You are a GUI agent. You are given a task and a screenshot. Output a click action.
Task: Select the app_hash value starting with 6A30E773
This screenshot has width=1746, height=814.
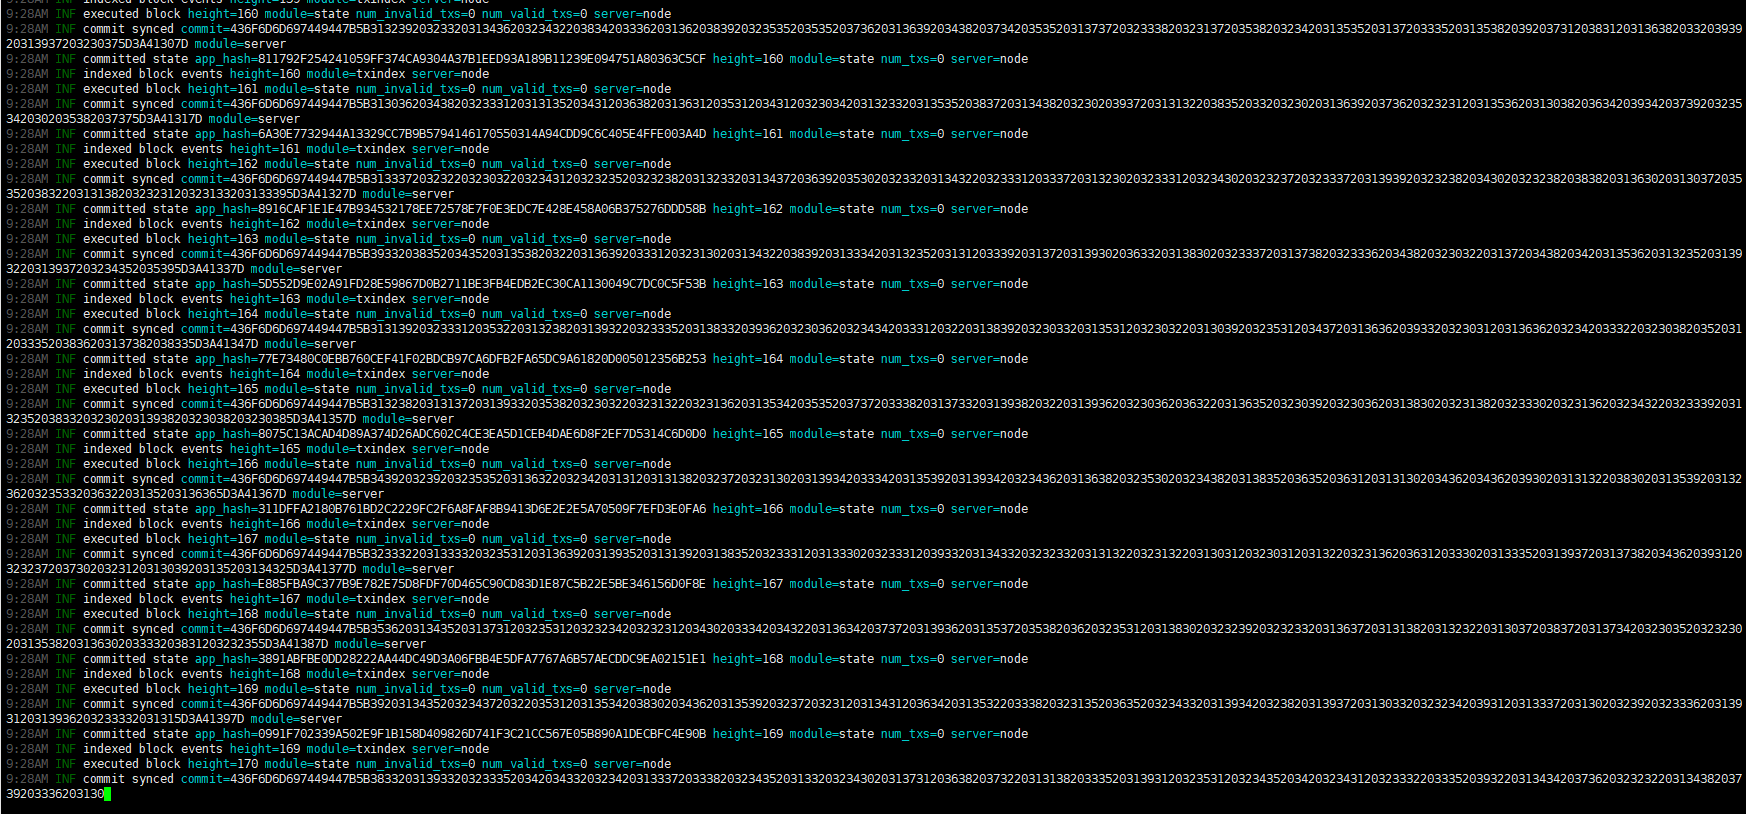pyautogui.click(x=482, y=134)
